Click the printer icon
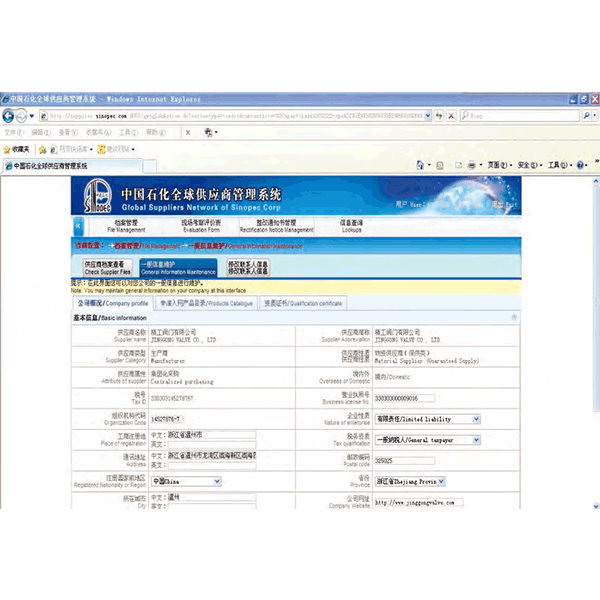This screenshot has width=600, height=600. 472,165
